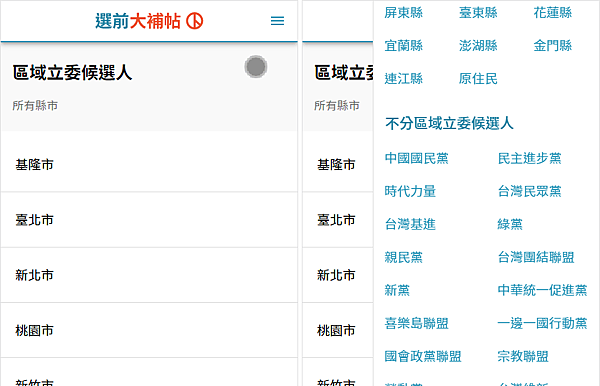The width and height of the screenshot is (600, 386).
Task: Open 連江縣 link
Action: tap(404, 79)
